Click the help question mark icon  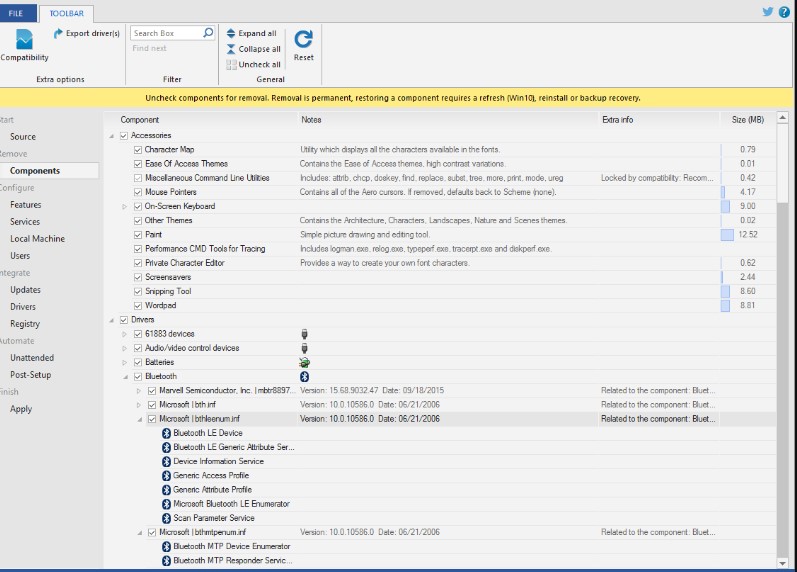tap(785, 12)
